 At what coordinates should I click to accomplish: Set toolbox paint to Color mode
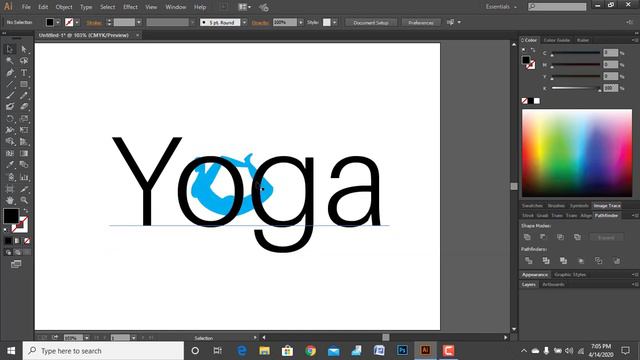click(x=8, y=241)
